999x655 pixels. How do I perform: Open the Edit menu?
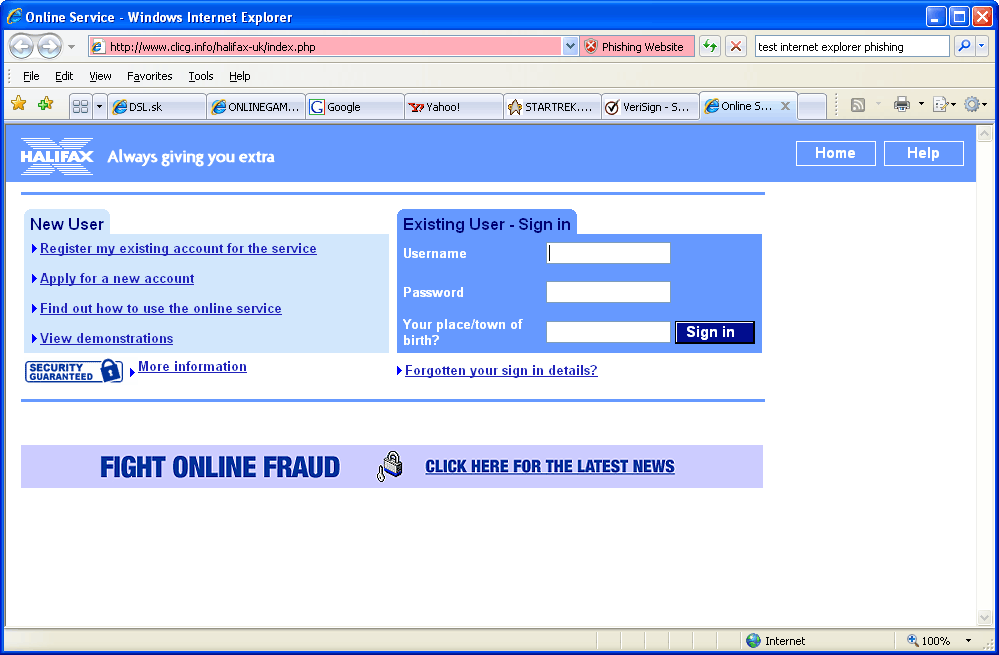[x=64, y=76]
